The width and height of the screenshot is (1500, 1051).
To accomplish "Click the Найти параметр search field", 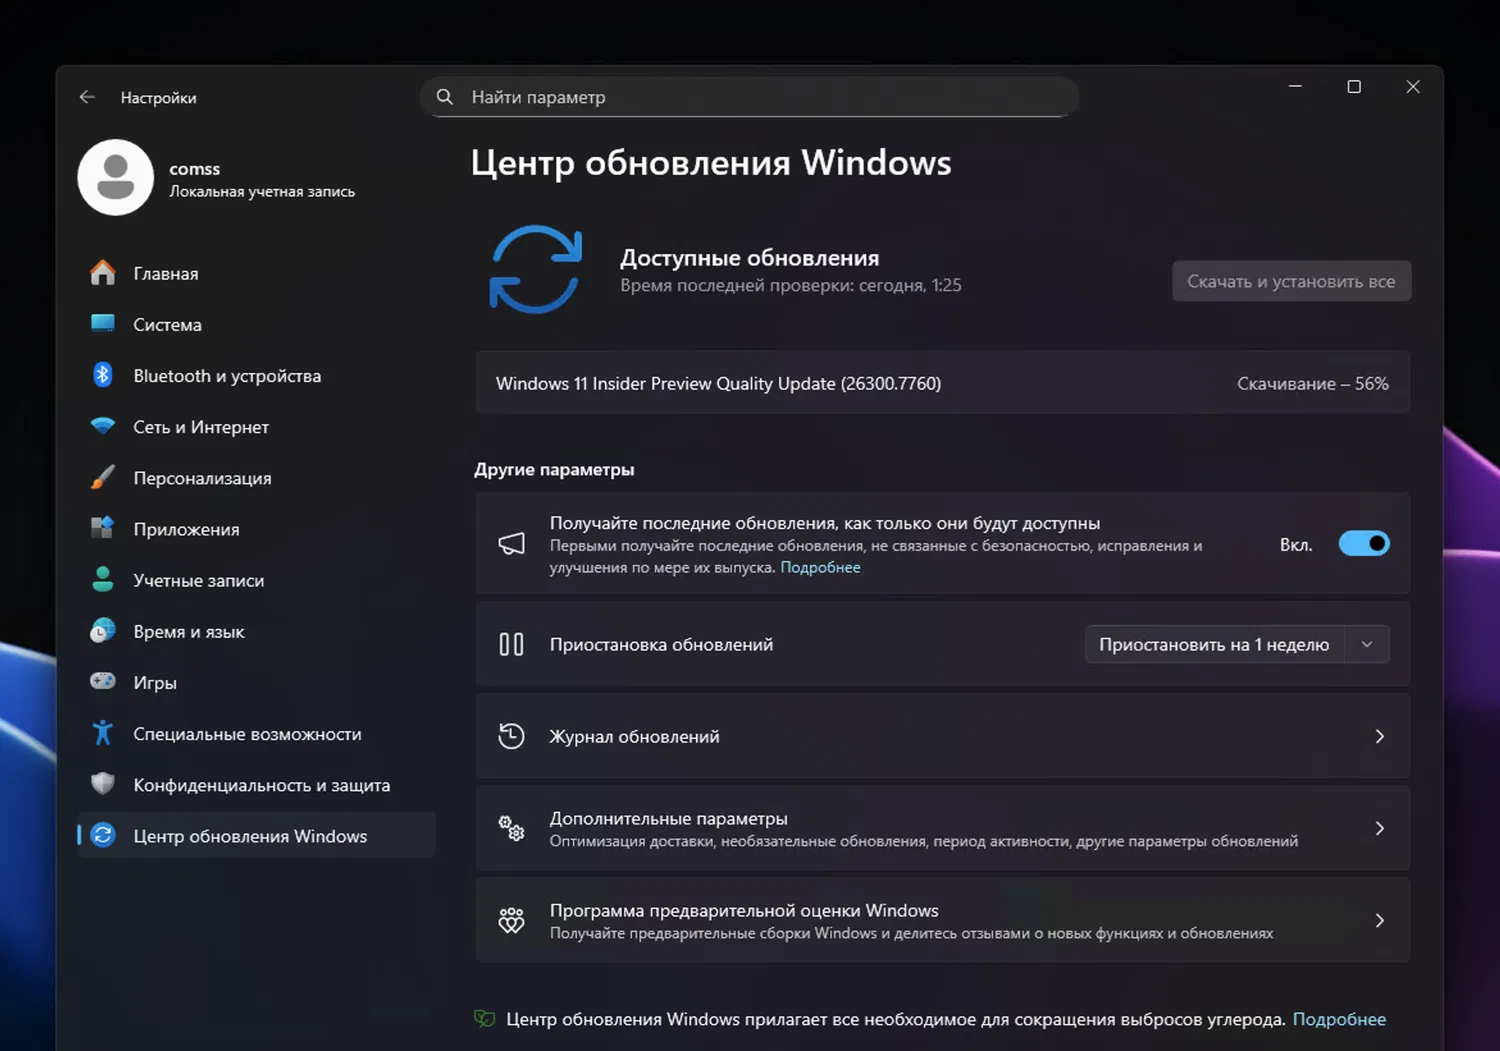I will [748, 96].
